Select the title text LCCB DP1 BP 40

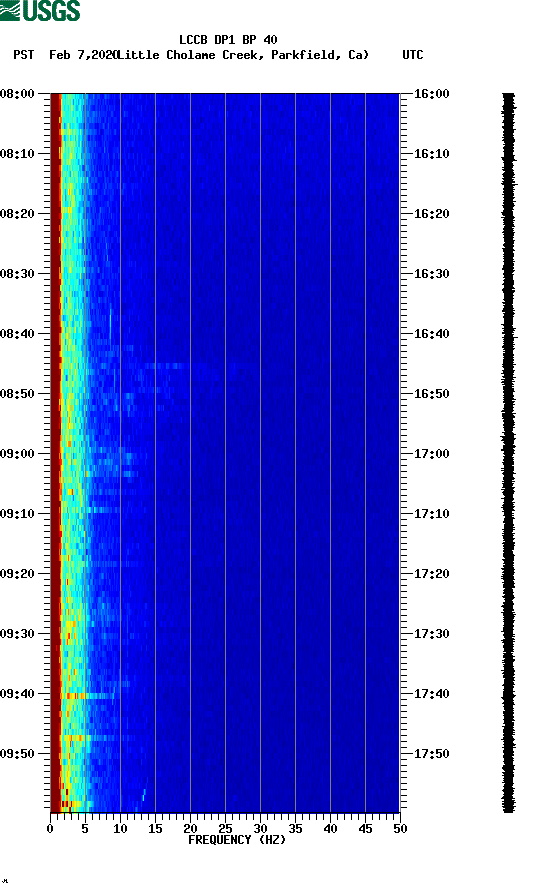point(228,40)
